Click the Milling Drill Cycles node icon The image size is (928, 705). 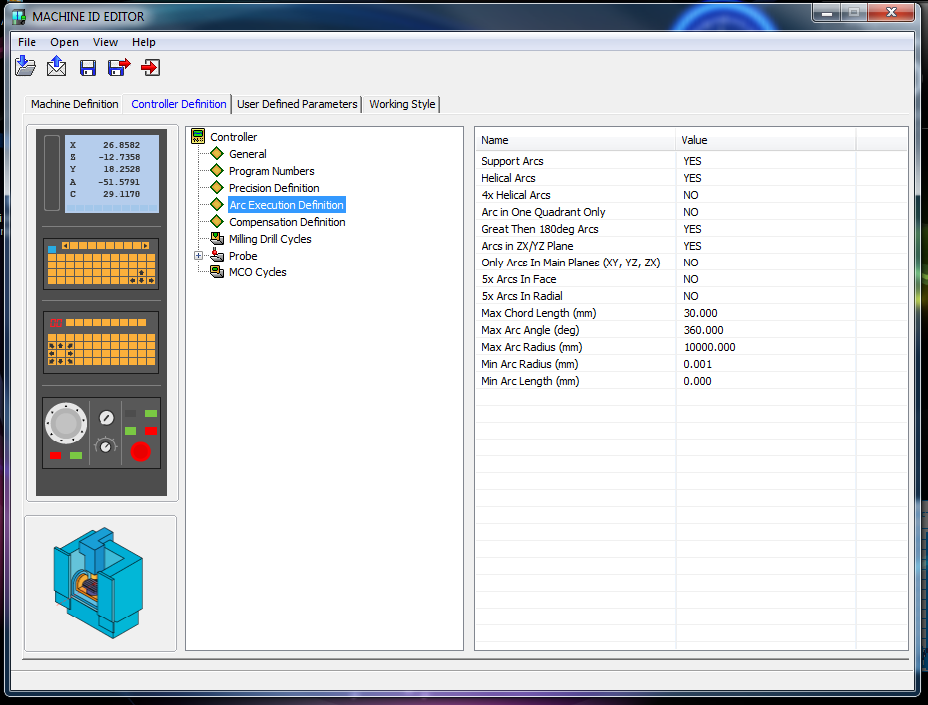[x=217, y=239]
